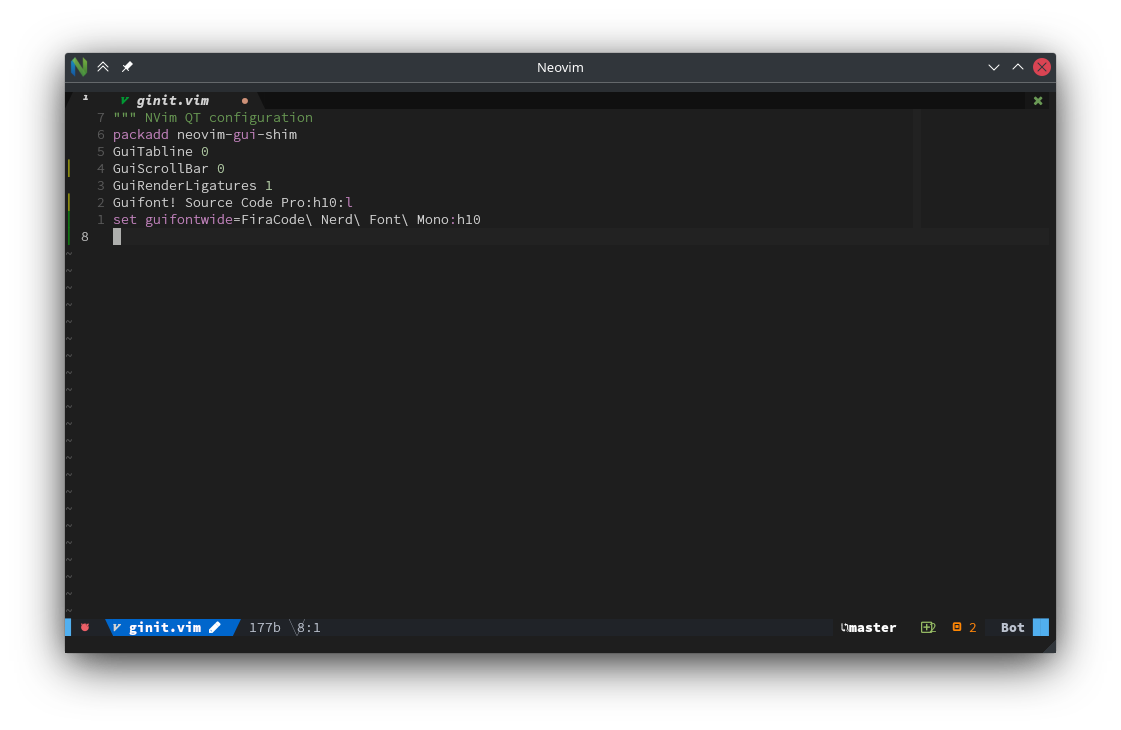Click the 8:1 cursor position indicator
The image size is (1121, 730).
[x=308, y=627]
